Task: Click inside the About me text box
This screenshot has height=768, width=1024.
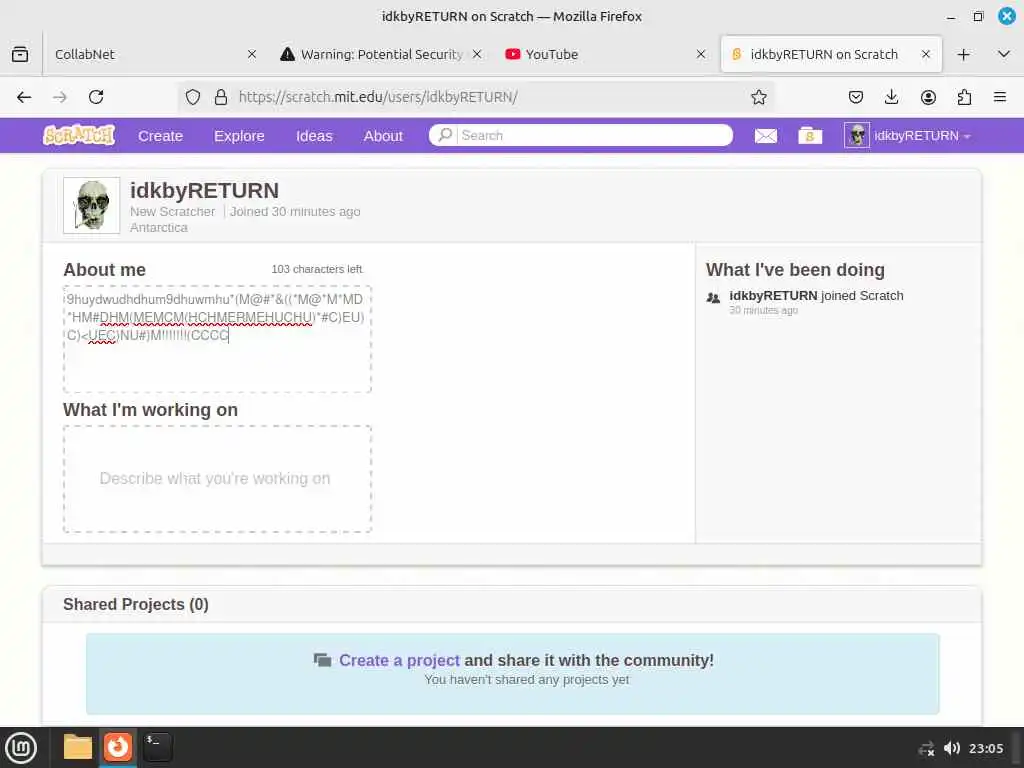Action: (x=217, y=339)
